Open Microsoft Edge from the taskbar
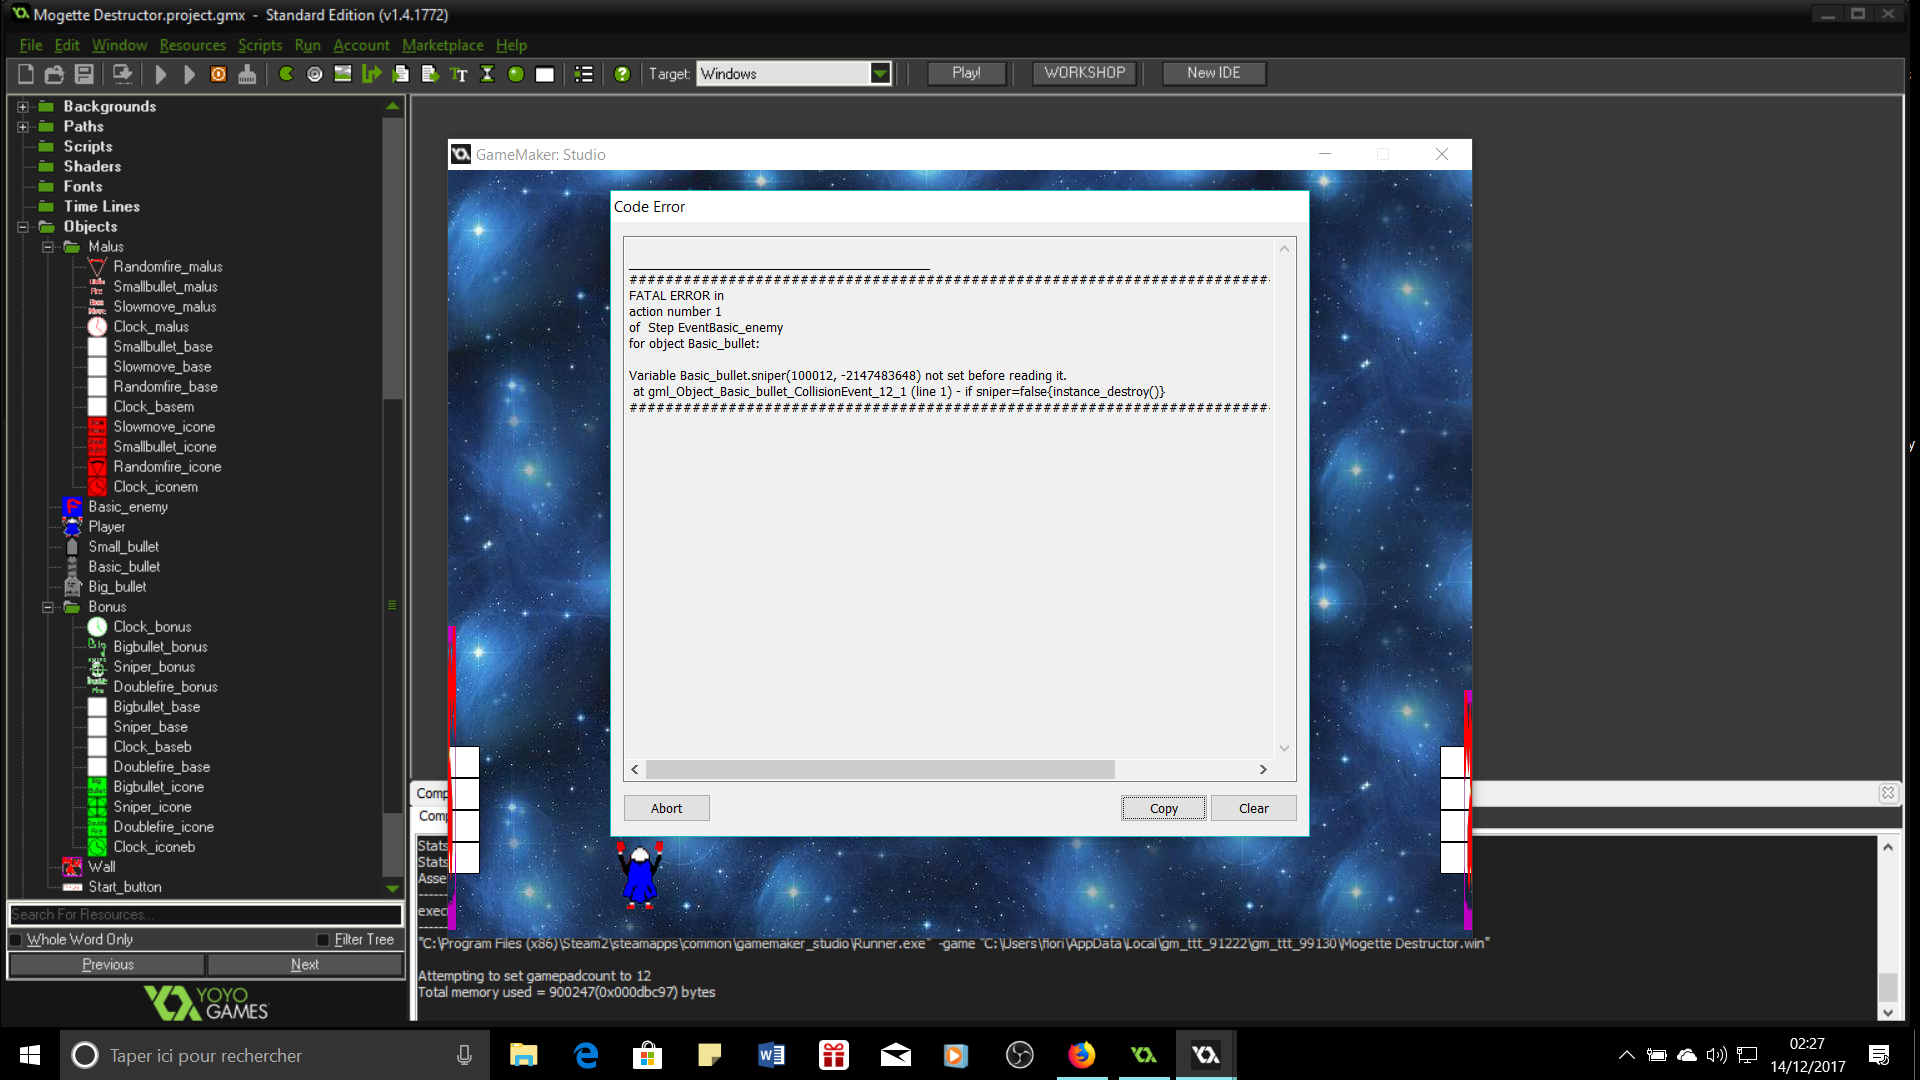1920x1080 pixels. (x=586, y=1055)
